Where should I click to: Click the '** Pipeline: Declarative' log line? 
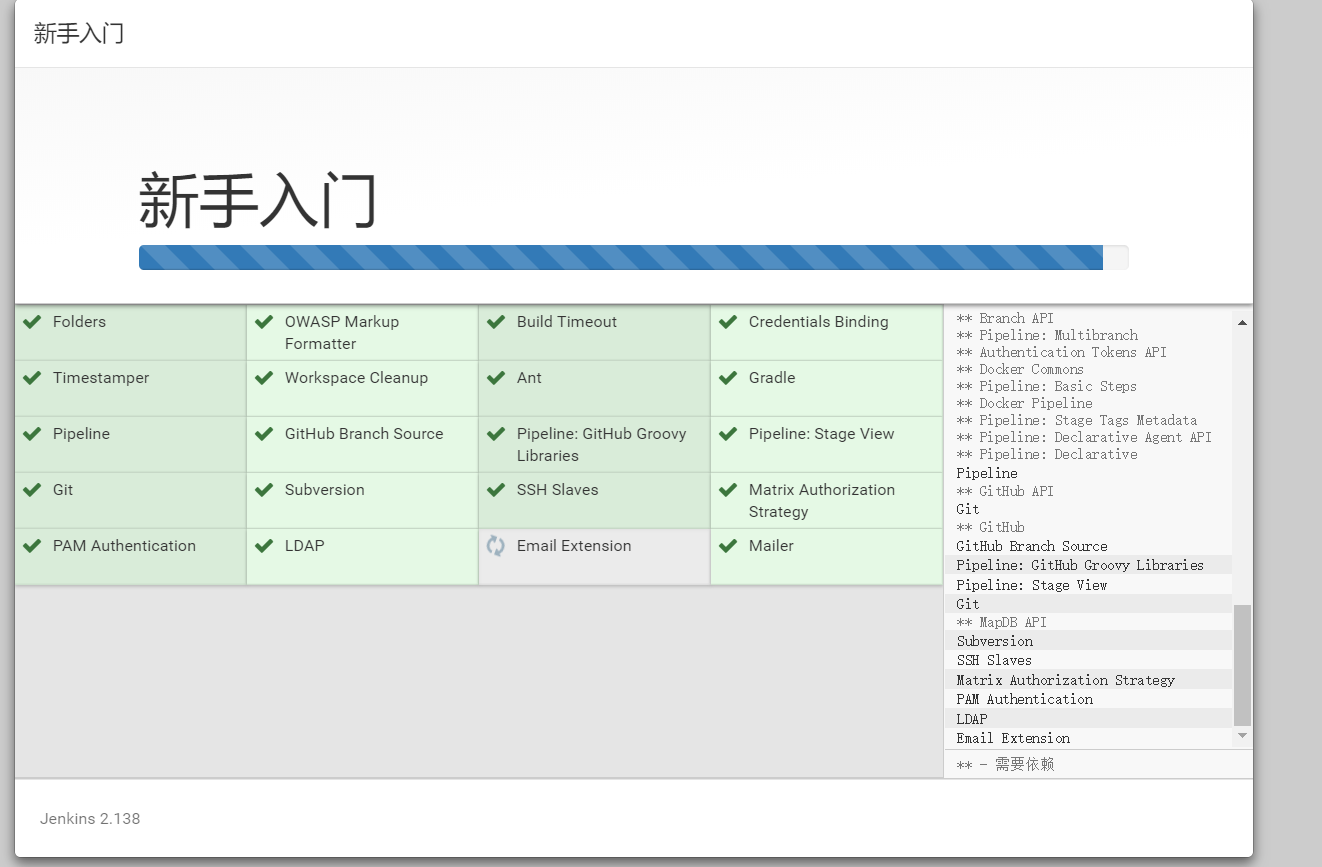coord(1047,454)
